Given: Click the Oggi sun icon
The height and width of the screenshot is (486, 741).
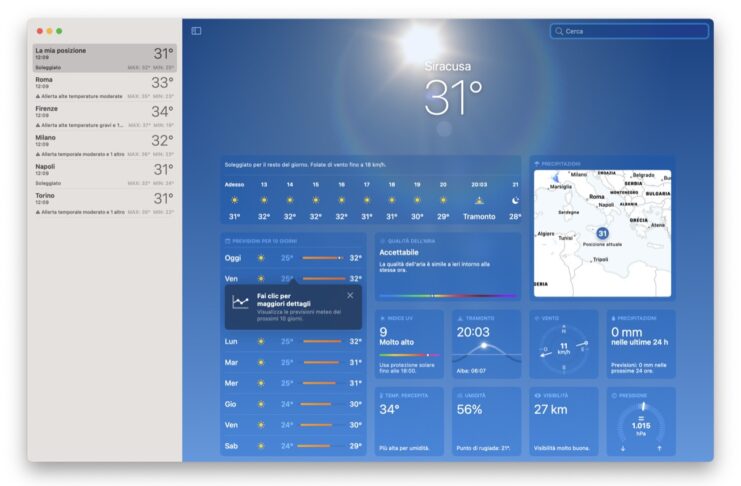Looking at the screenshot, I should point(261,258).
